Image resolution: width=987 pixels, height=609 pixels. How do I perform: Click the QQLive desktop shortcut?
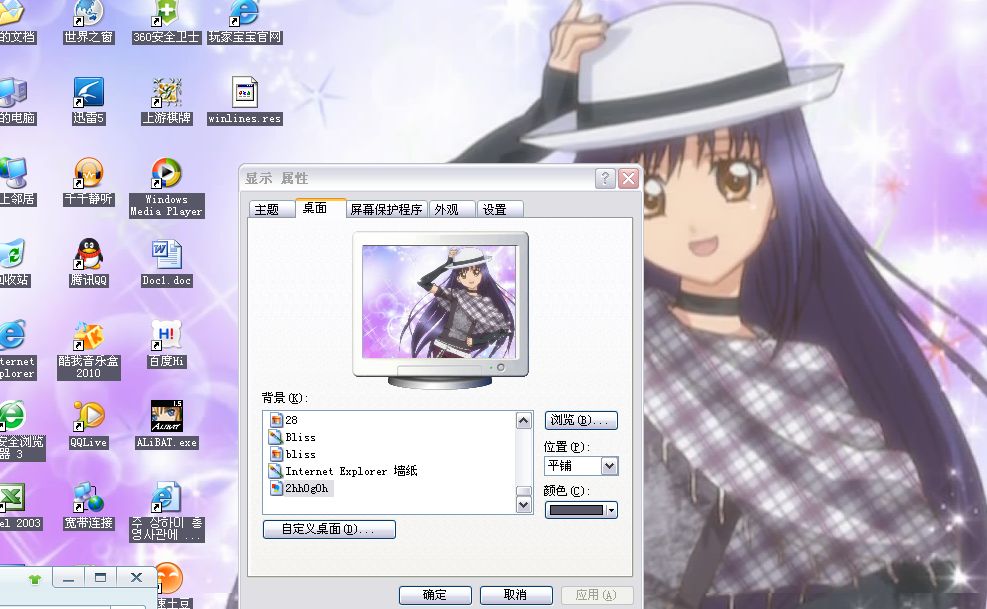(88, 417)
